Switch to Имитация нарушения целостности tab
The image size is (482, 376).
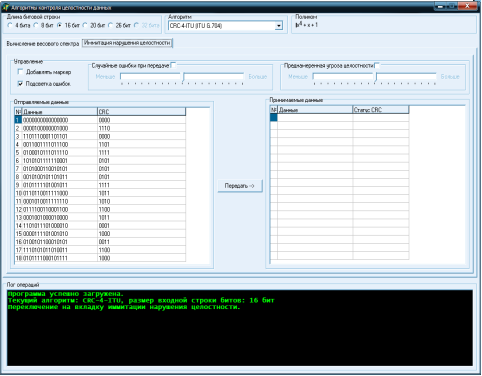(127, 43)
